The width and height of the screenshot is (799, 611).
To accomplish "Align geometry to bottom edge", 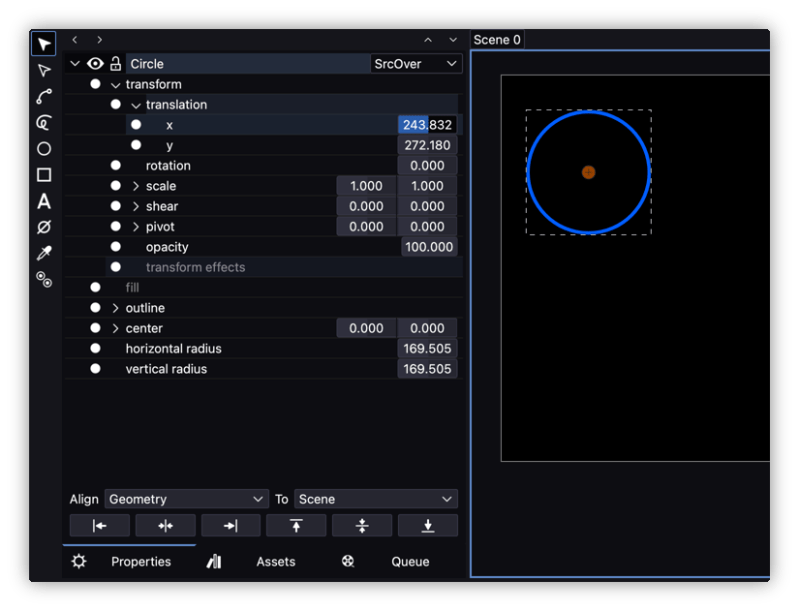I will 428,525.
